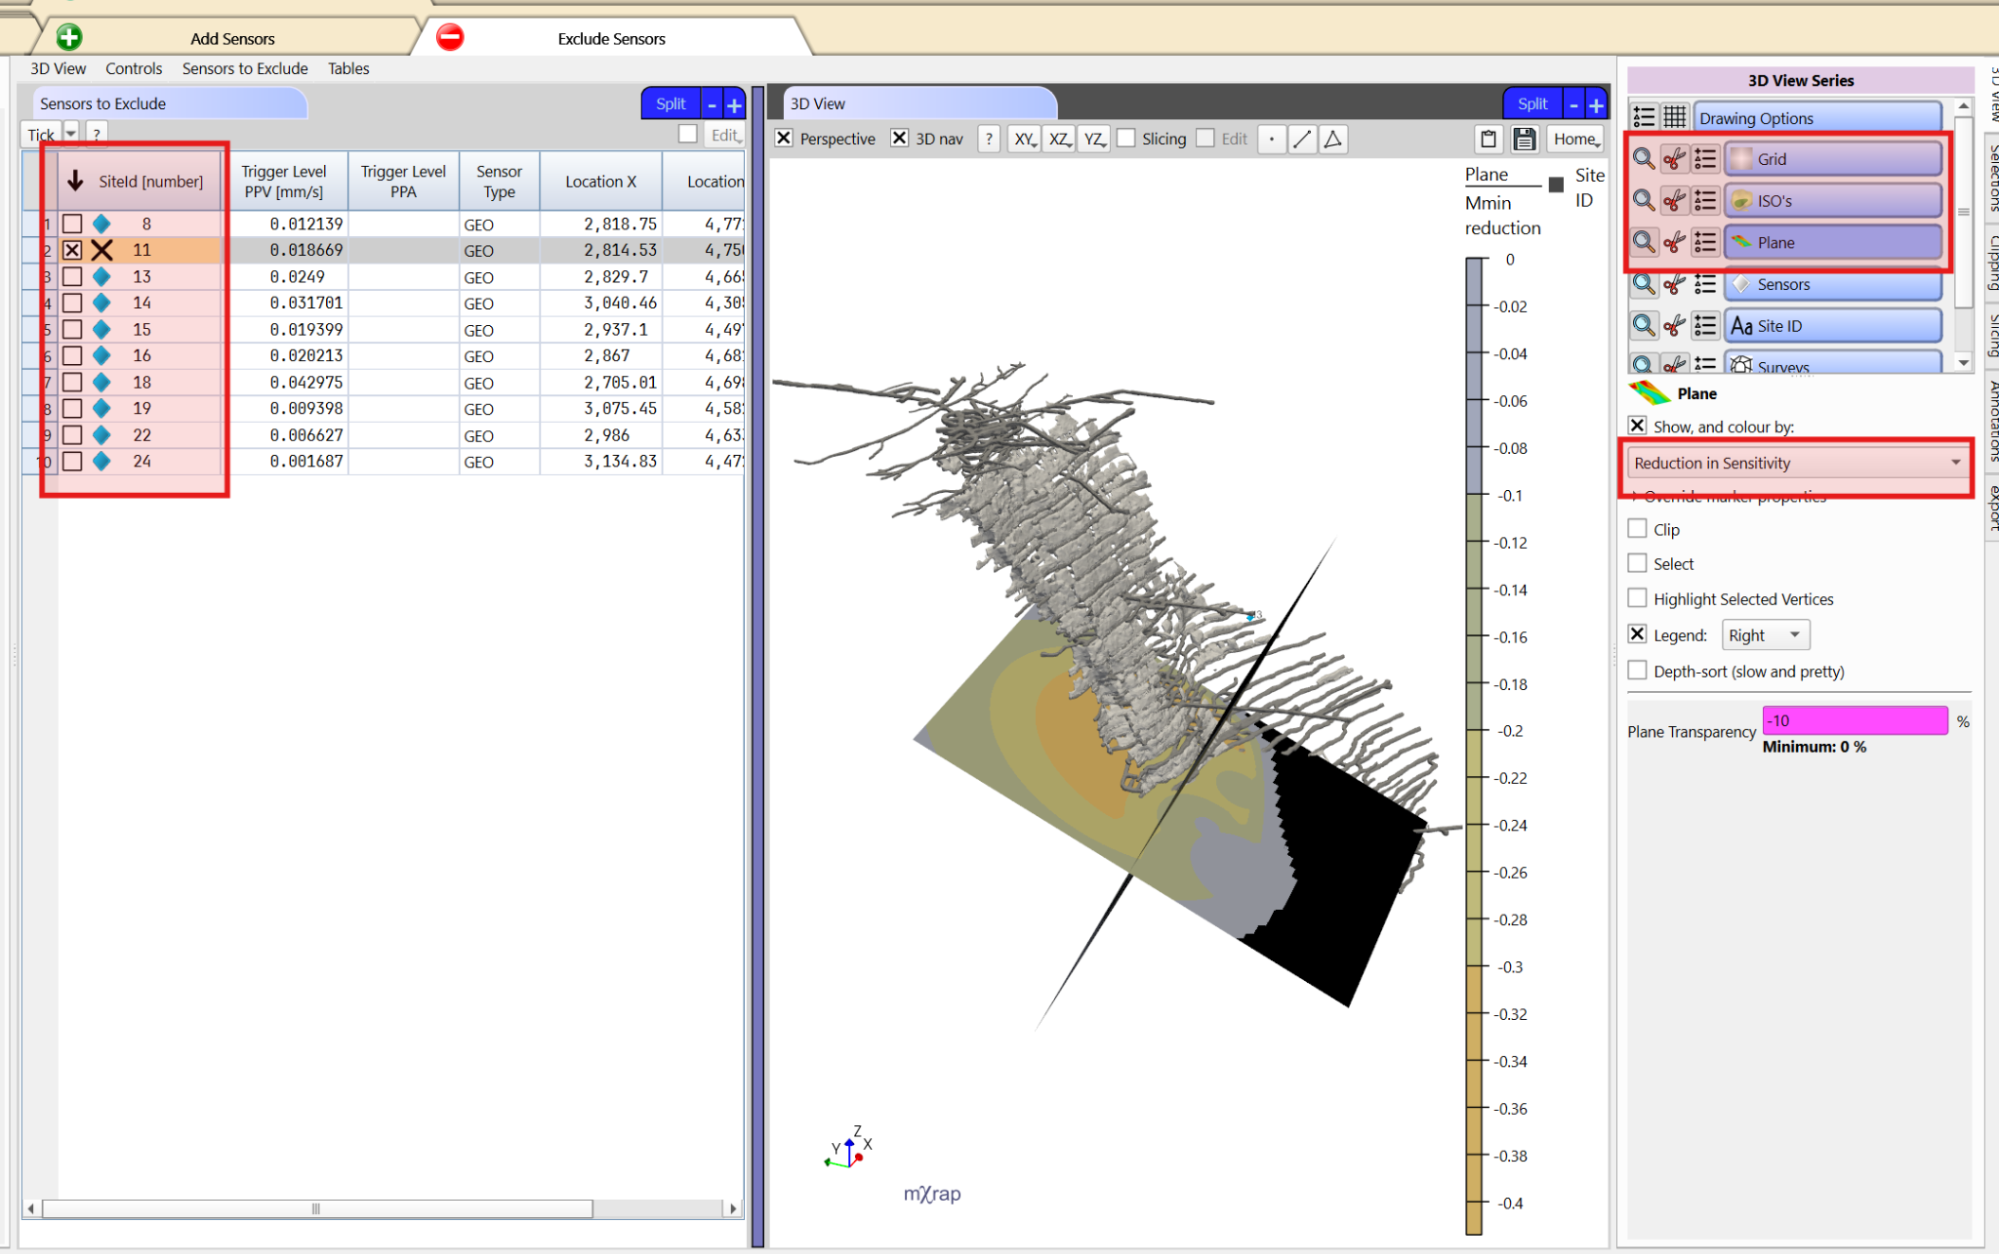Click the red minus Exclude Sensors icon

click(450, 38)
